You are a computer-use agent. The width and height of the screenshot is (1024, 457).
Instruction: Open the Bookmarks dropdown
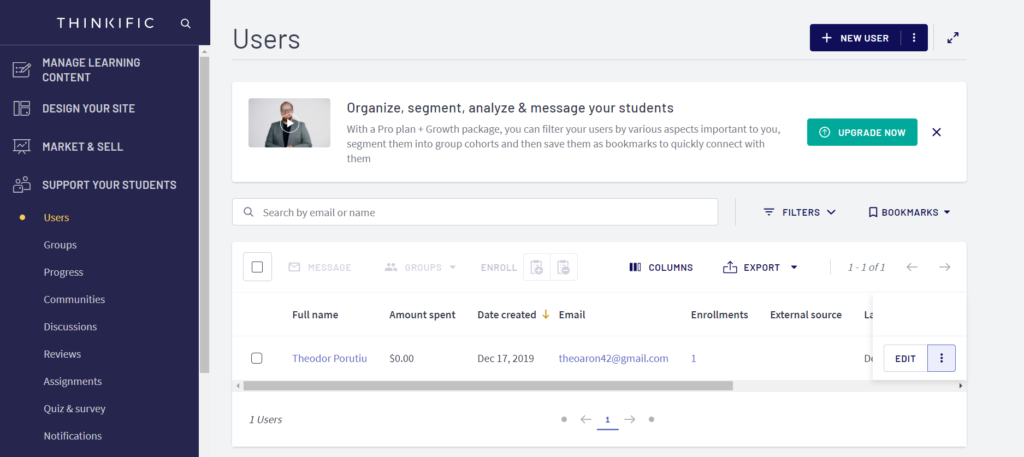[908, 212]
